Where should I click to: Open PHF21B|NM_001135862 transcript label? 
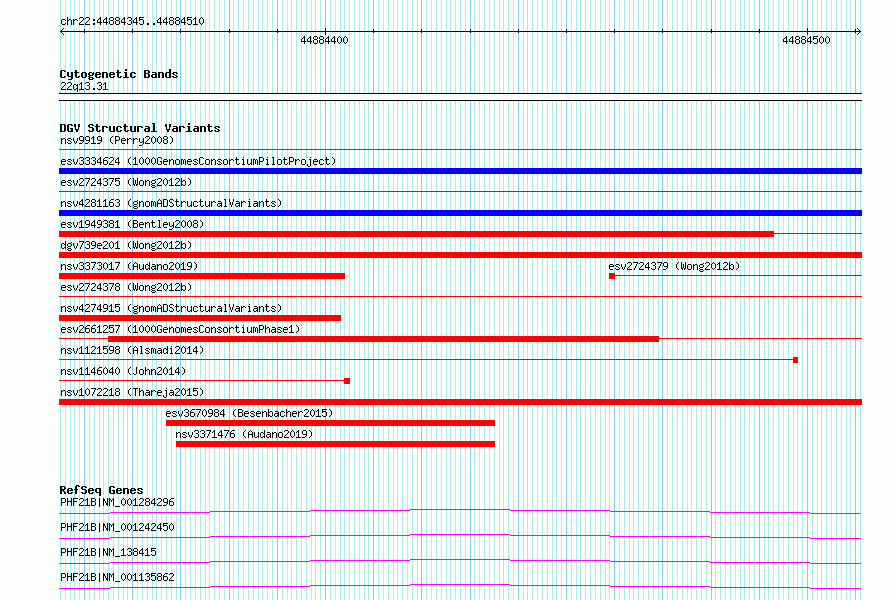117,577
